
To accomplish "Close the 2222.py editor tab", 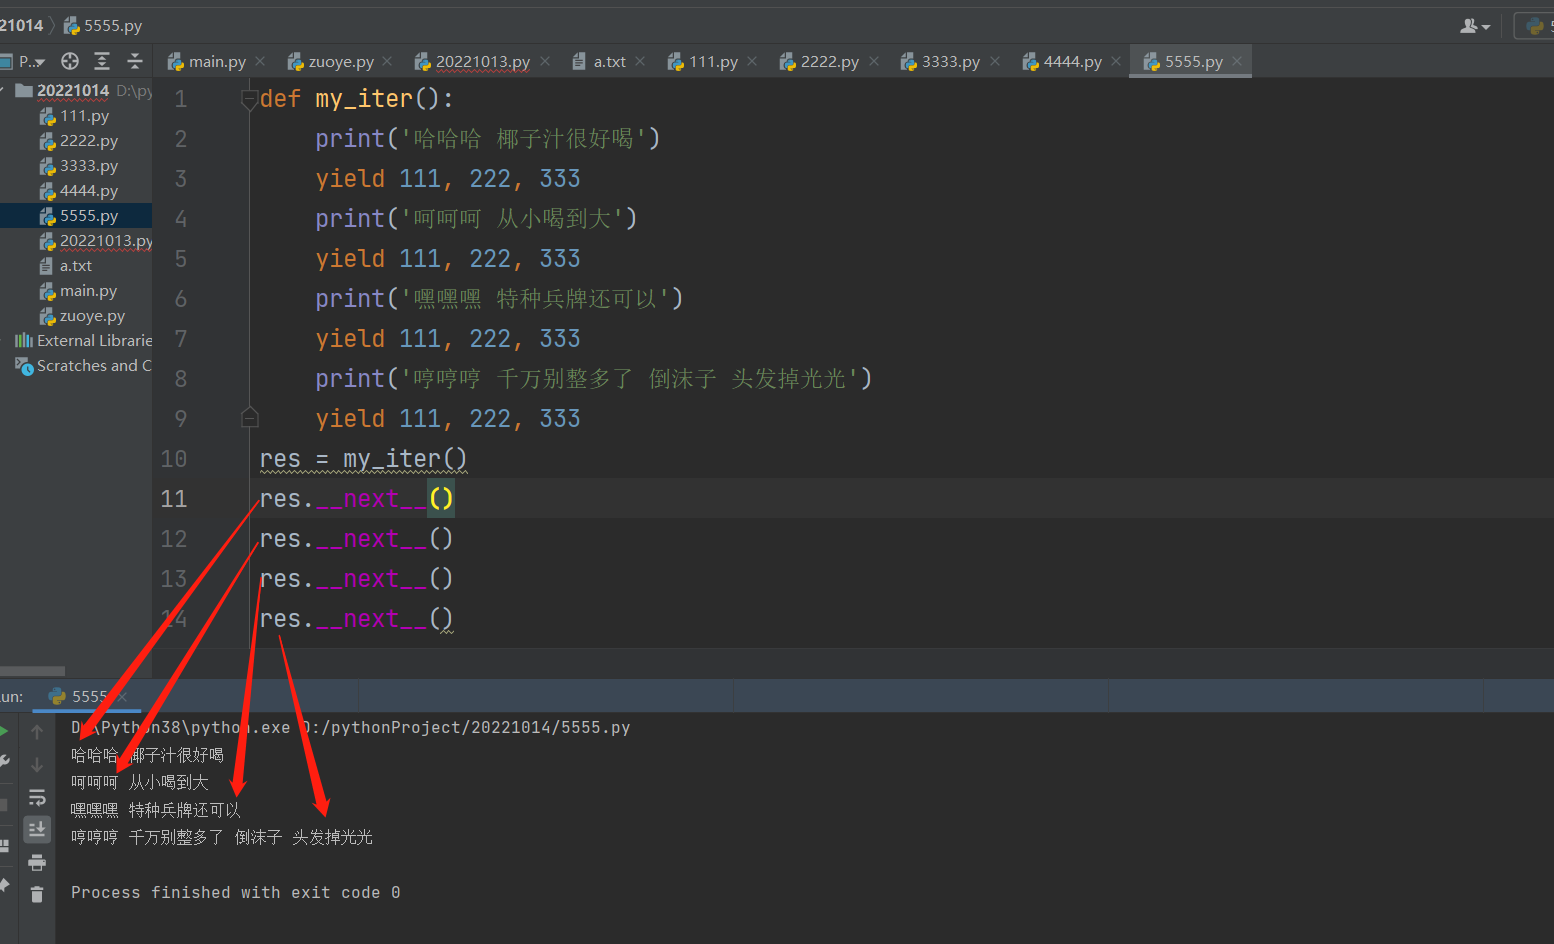I will [874, 61].
